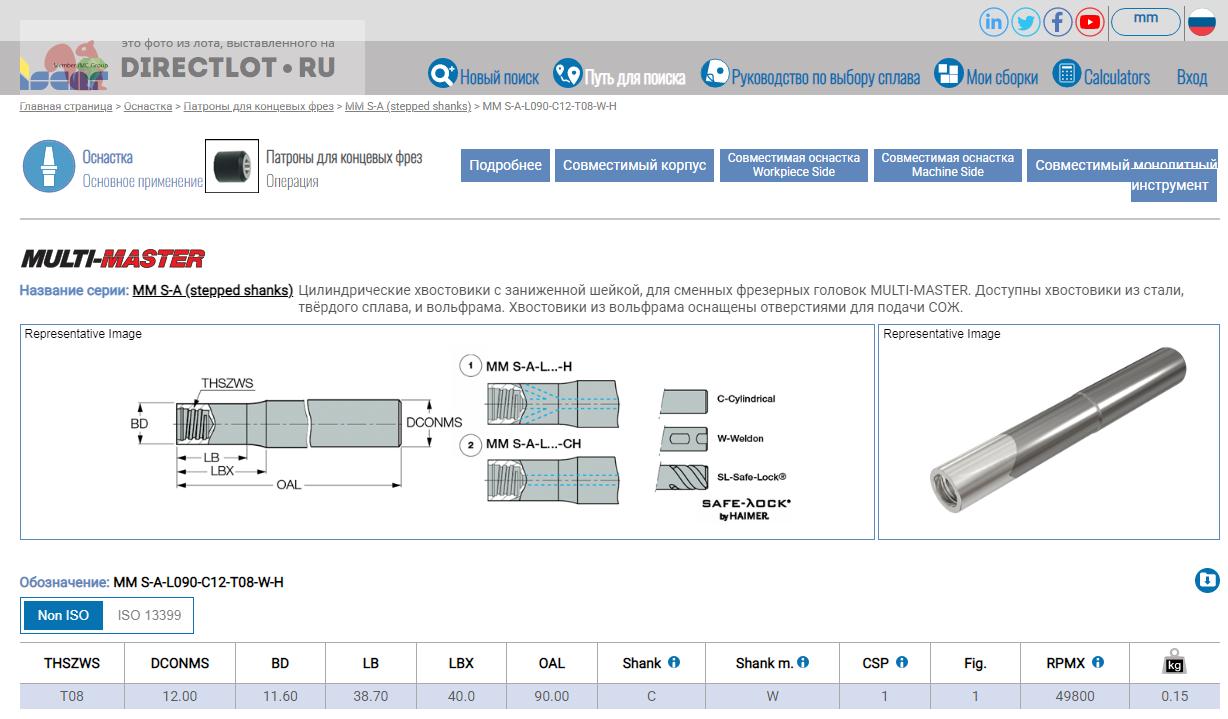Click the OAL column header
The height and width of the screenshot is (719, 1228).
[x=552, y=663]
